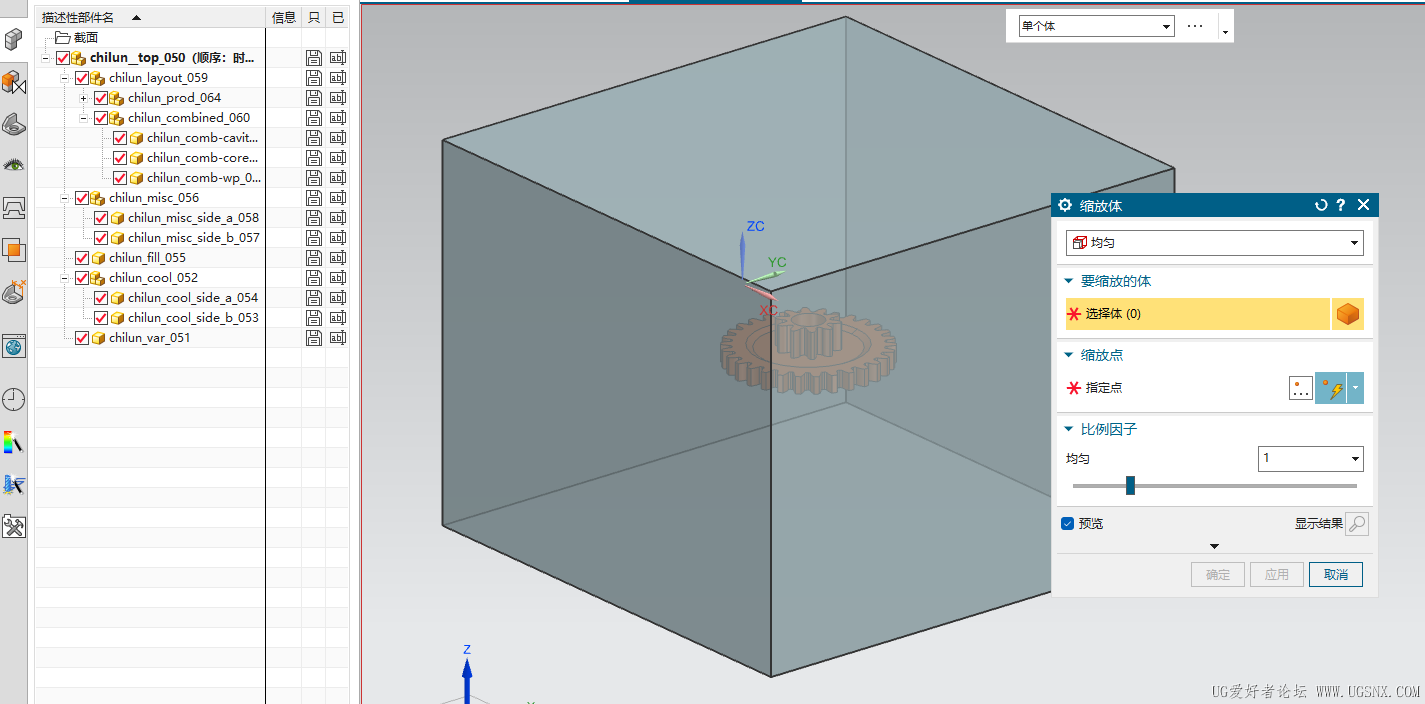Toggle chilun_var_051 checkbox
1425x704 pixels.
(x=82, y=338)
